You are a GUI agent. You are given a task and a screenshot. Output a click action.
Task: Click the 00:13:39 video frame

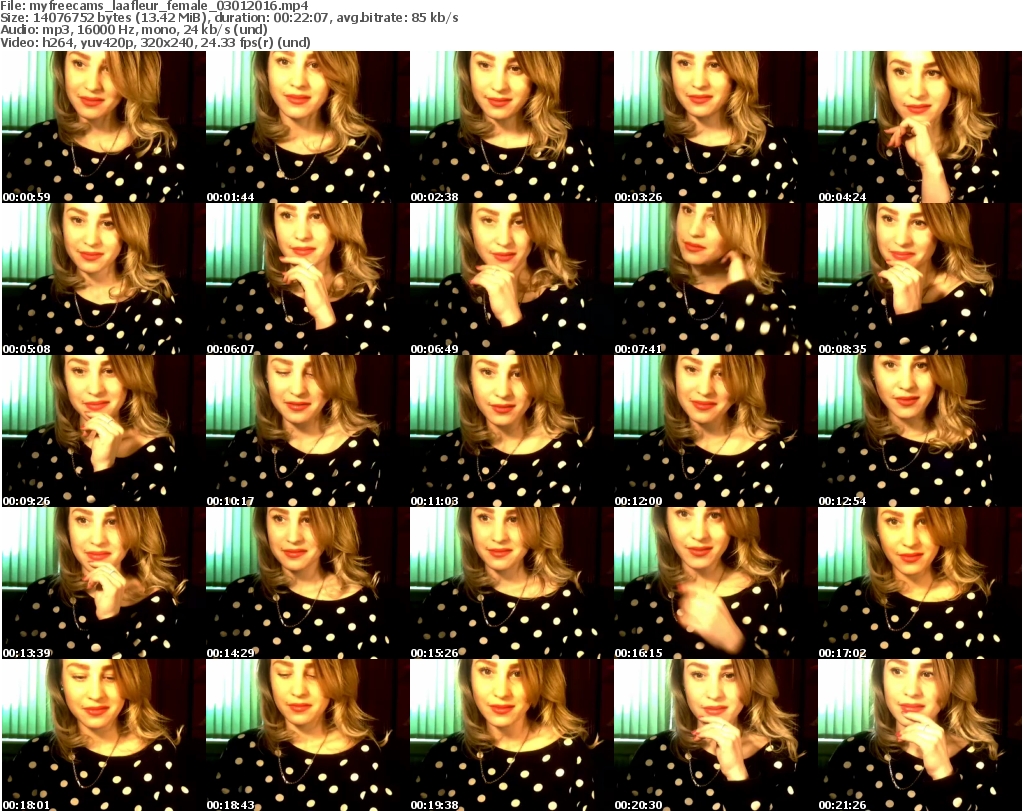point(104,583)
